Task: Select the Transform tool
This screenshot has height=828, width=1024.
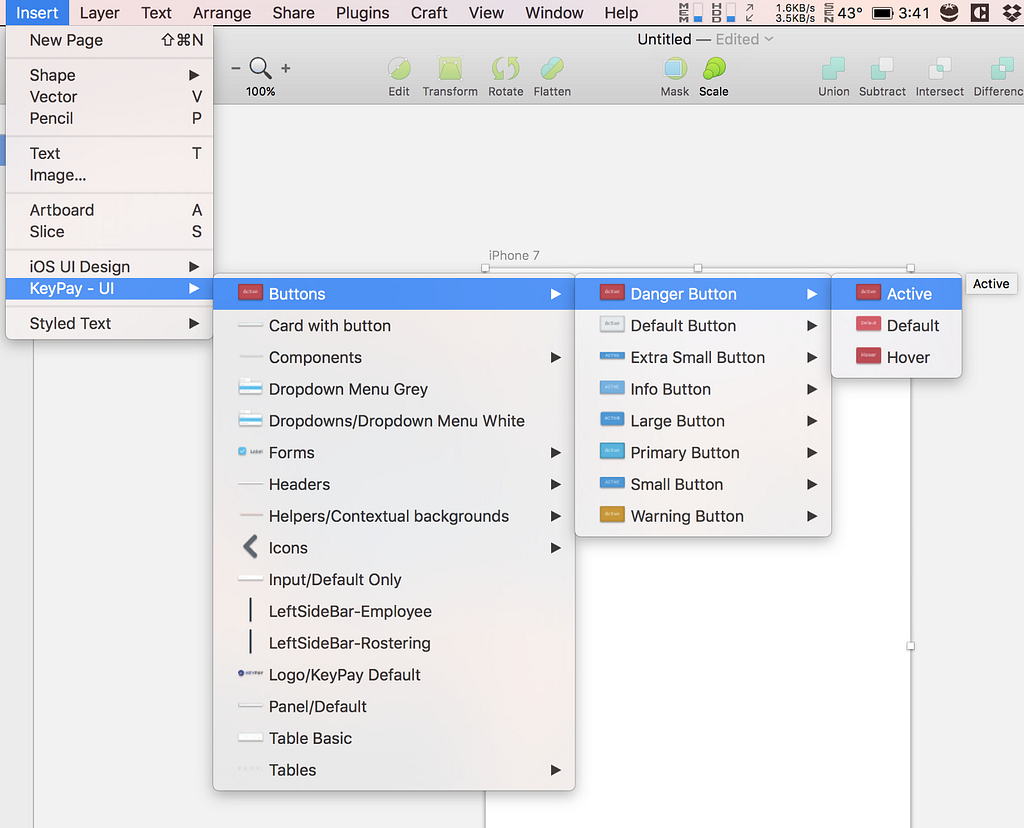Action: click(x=450, y=69)
